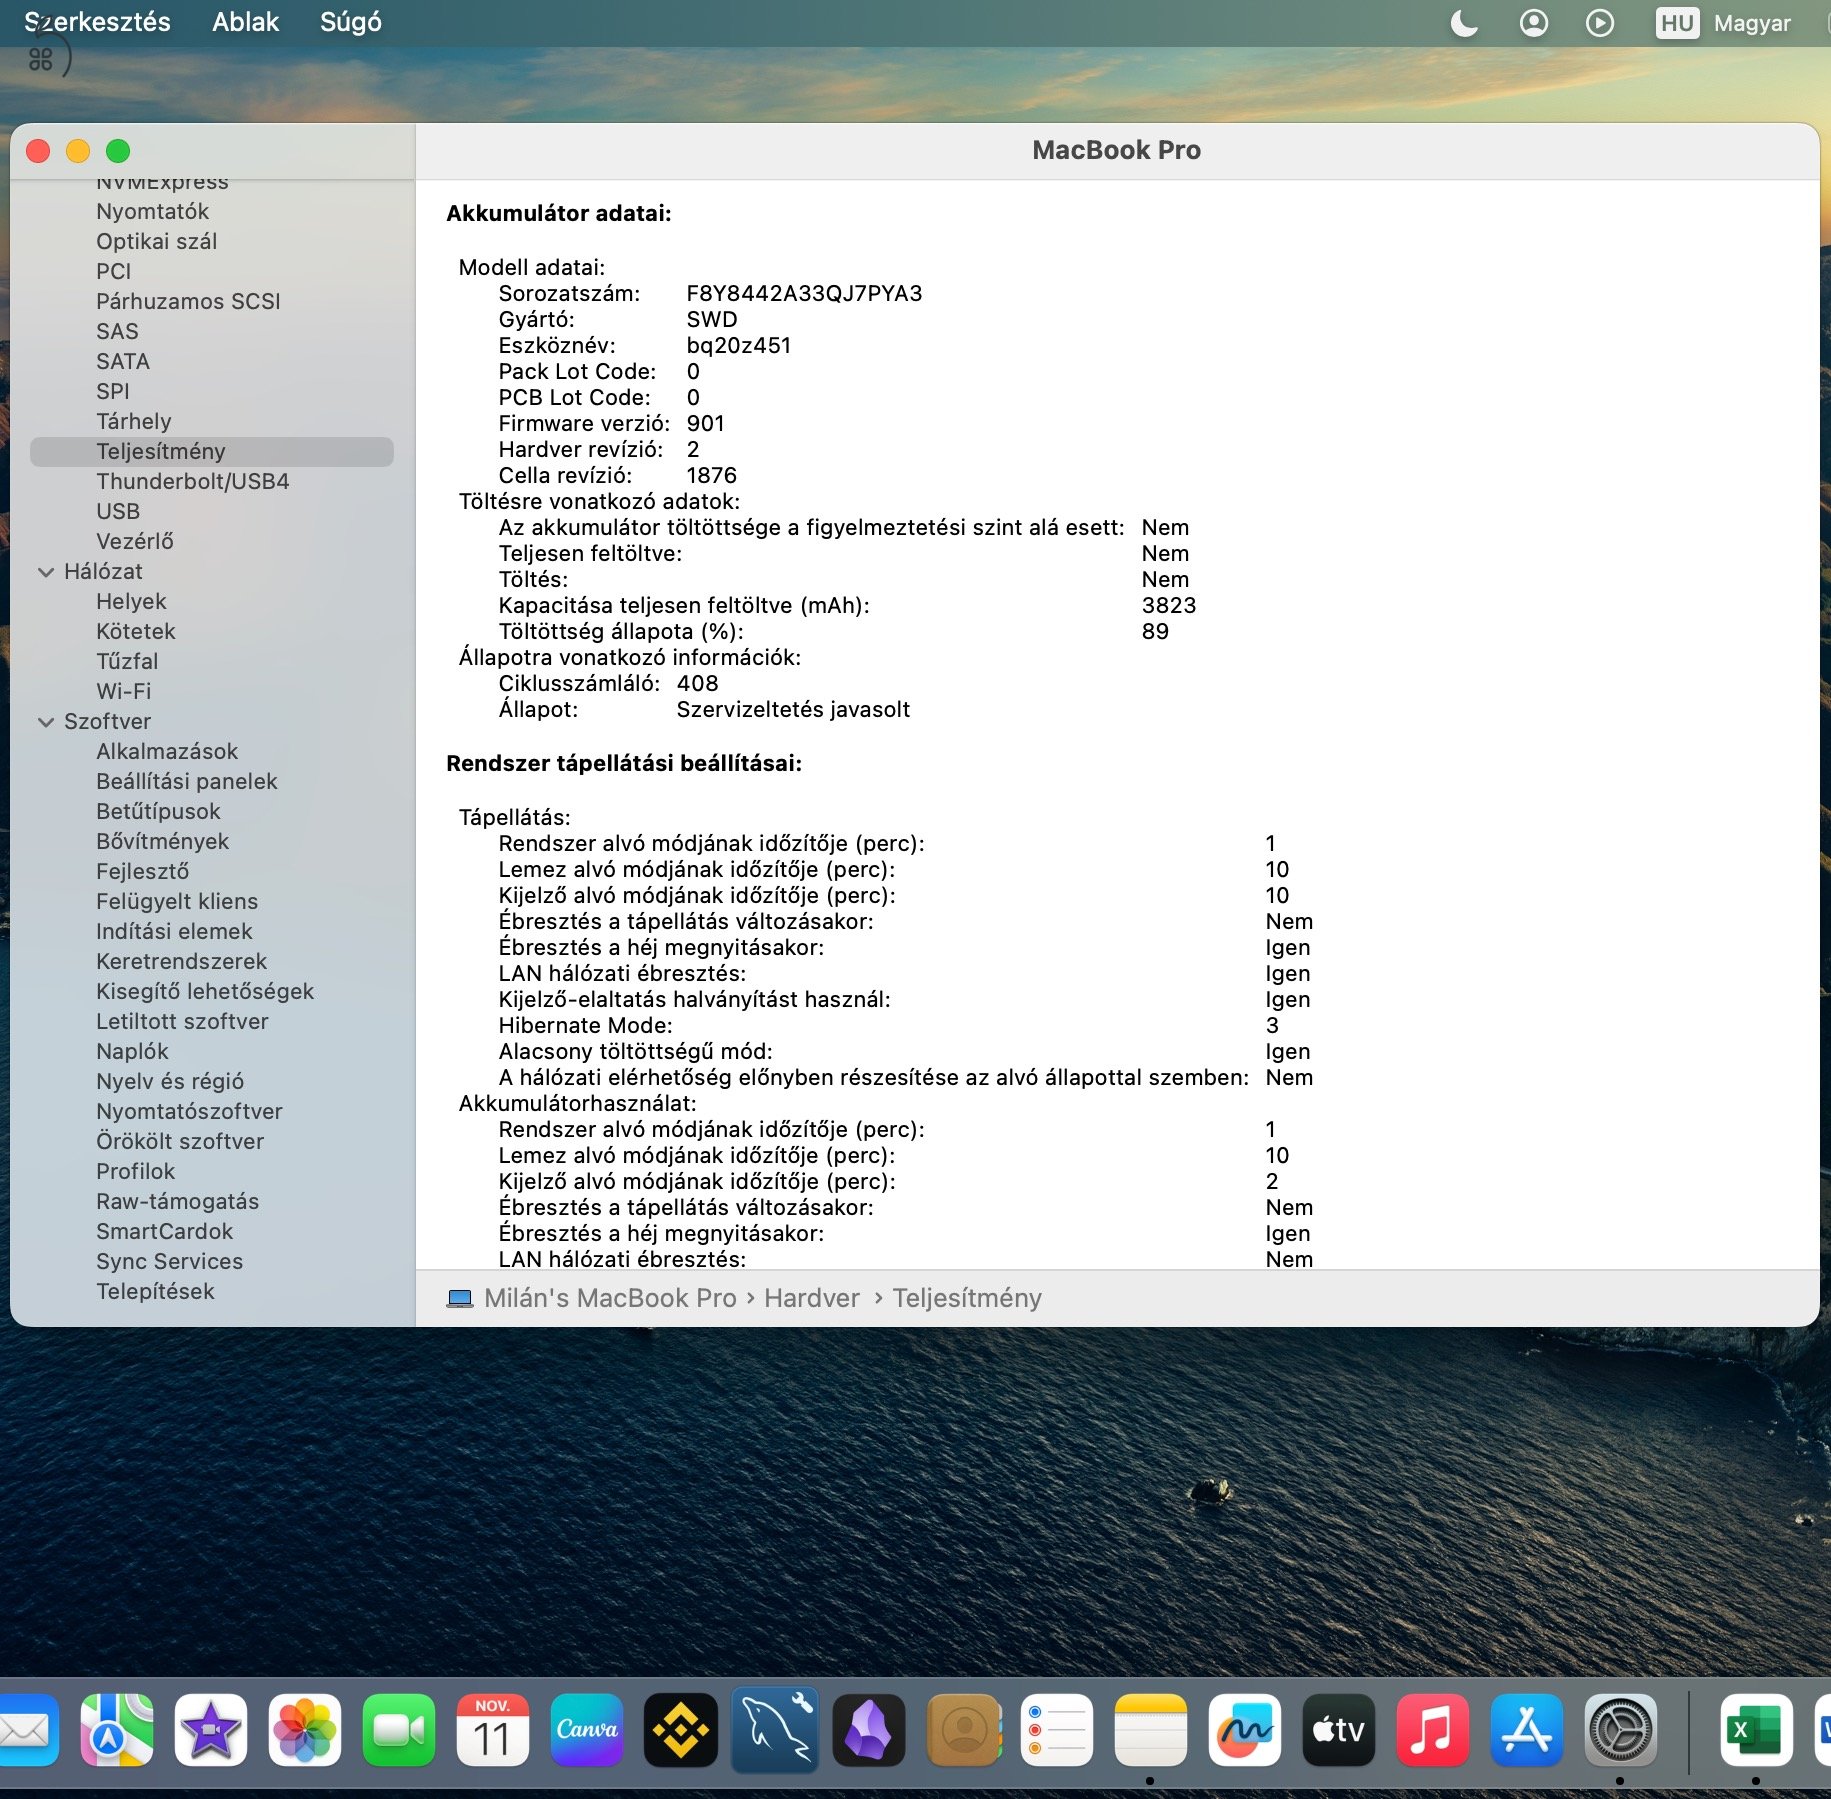Open Contacts app in dock

point(963,1730)
